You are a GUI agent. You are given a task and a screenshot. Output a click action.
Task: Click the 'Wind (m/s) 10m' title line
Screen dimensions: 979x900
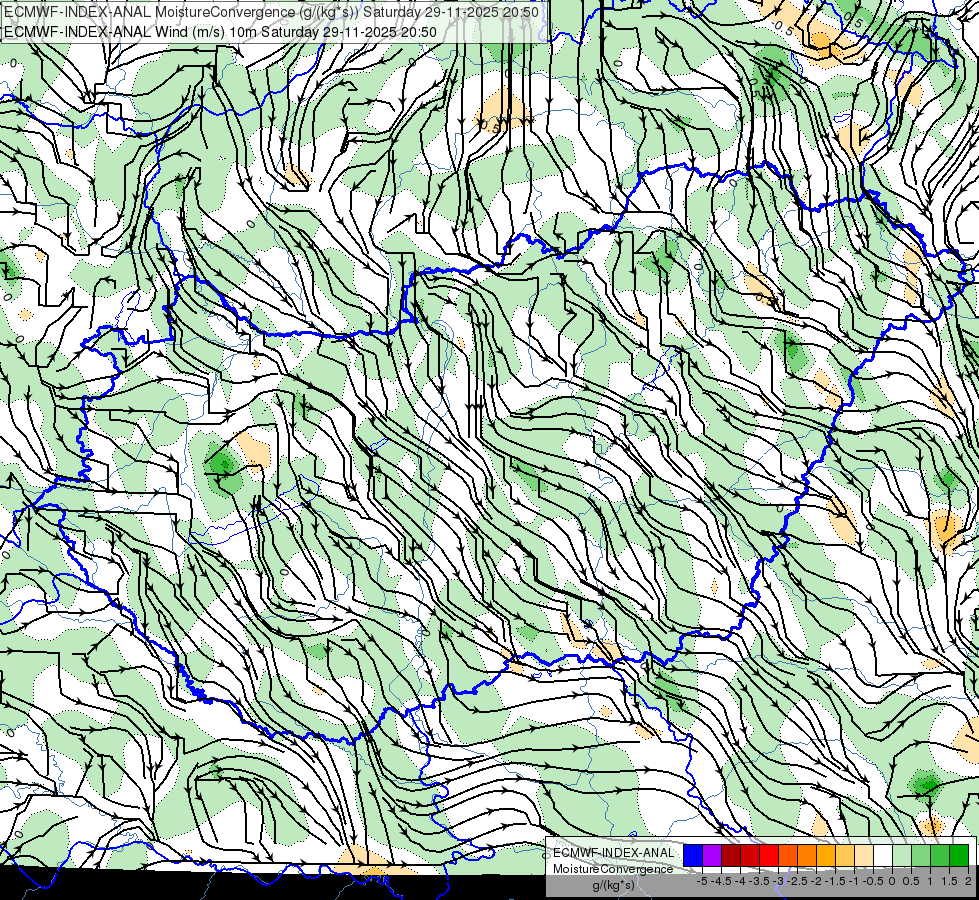[220, 32]
